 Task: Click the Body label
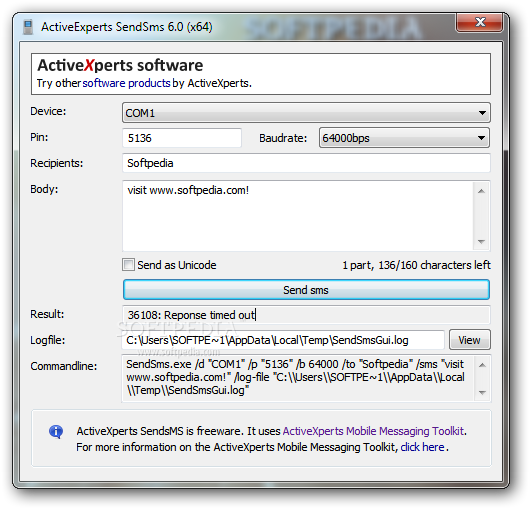pos(44,189)
